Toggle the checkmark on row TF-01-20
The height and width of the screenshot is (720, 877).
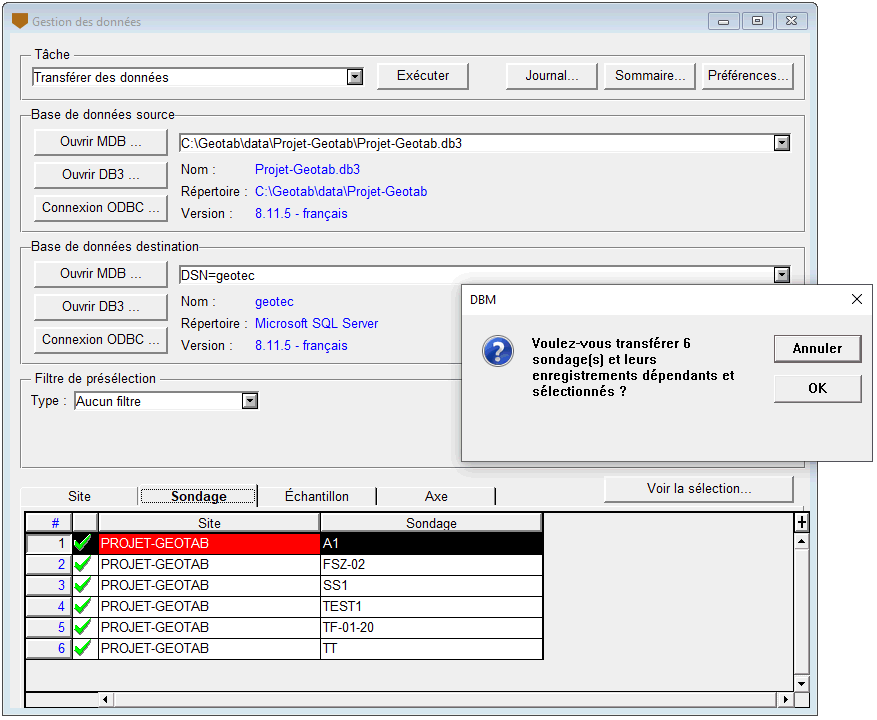point(84,627)
